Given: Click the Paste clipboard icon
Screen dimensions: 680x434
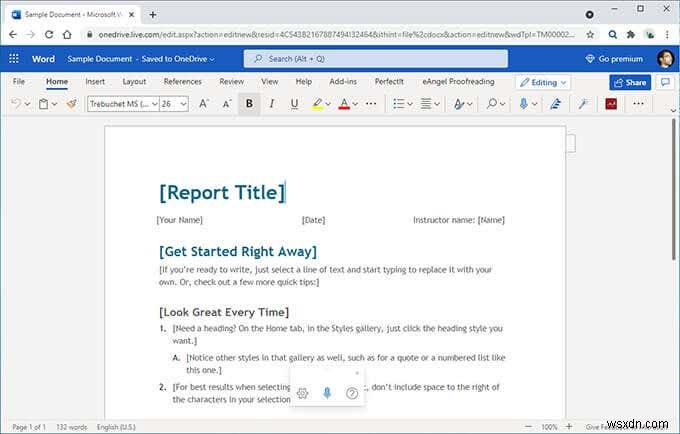Looking at the screenshot, I should [43, 104].
